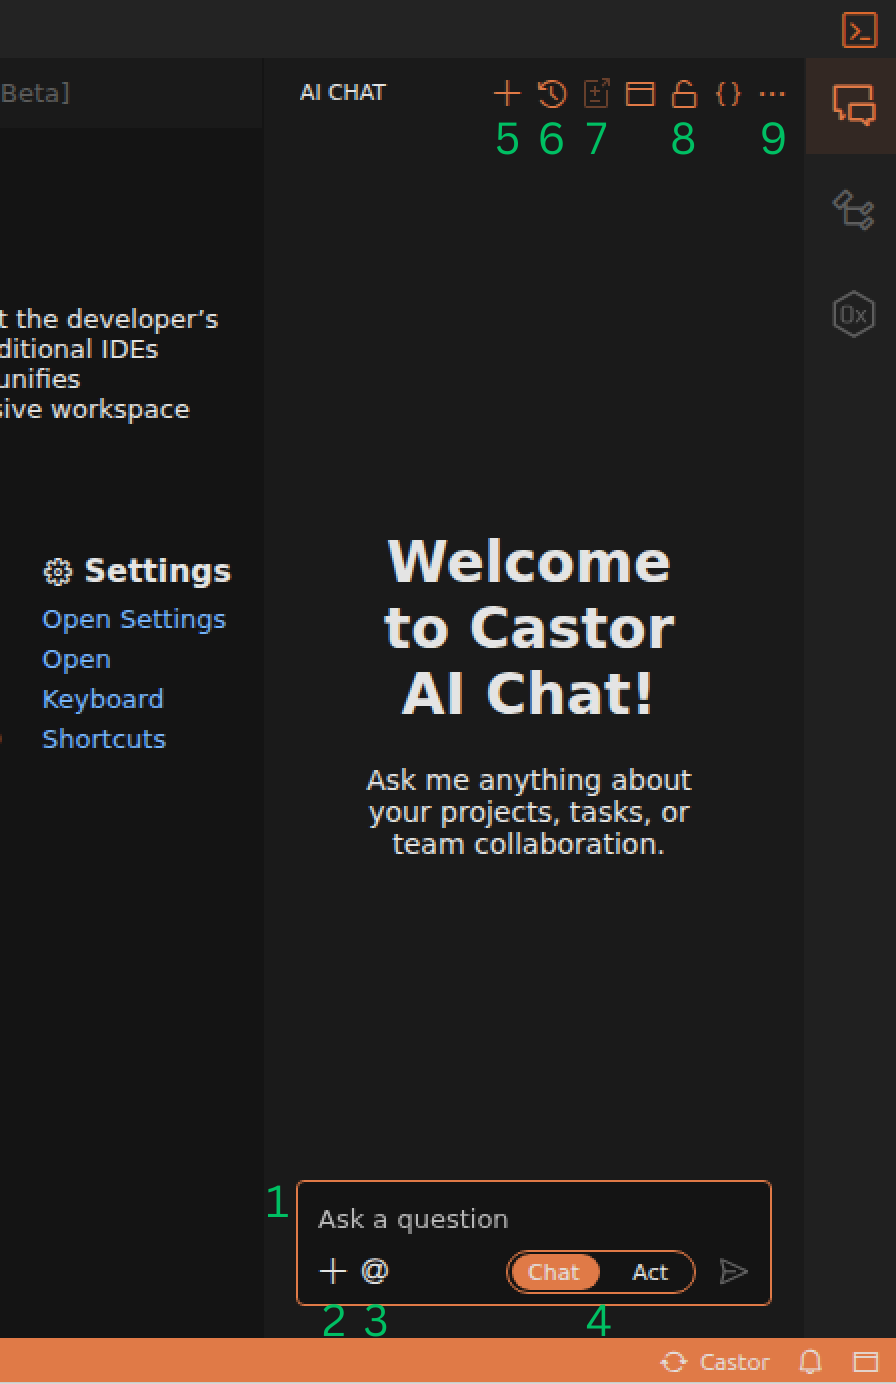Start a new AI chat conversation

tap(507, 92)
